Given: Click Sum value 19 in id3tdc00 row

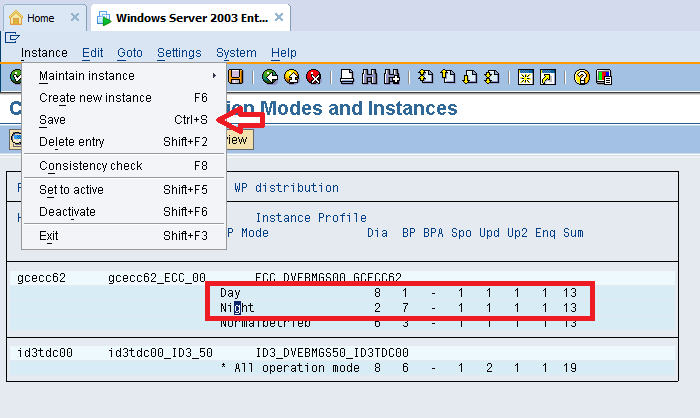Looking at the screenshot, I should [570, 368].
